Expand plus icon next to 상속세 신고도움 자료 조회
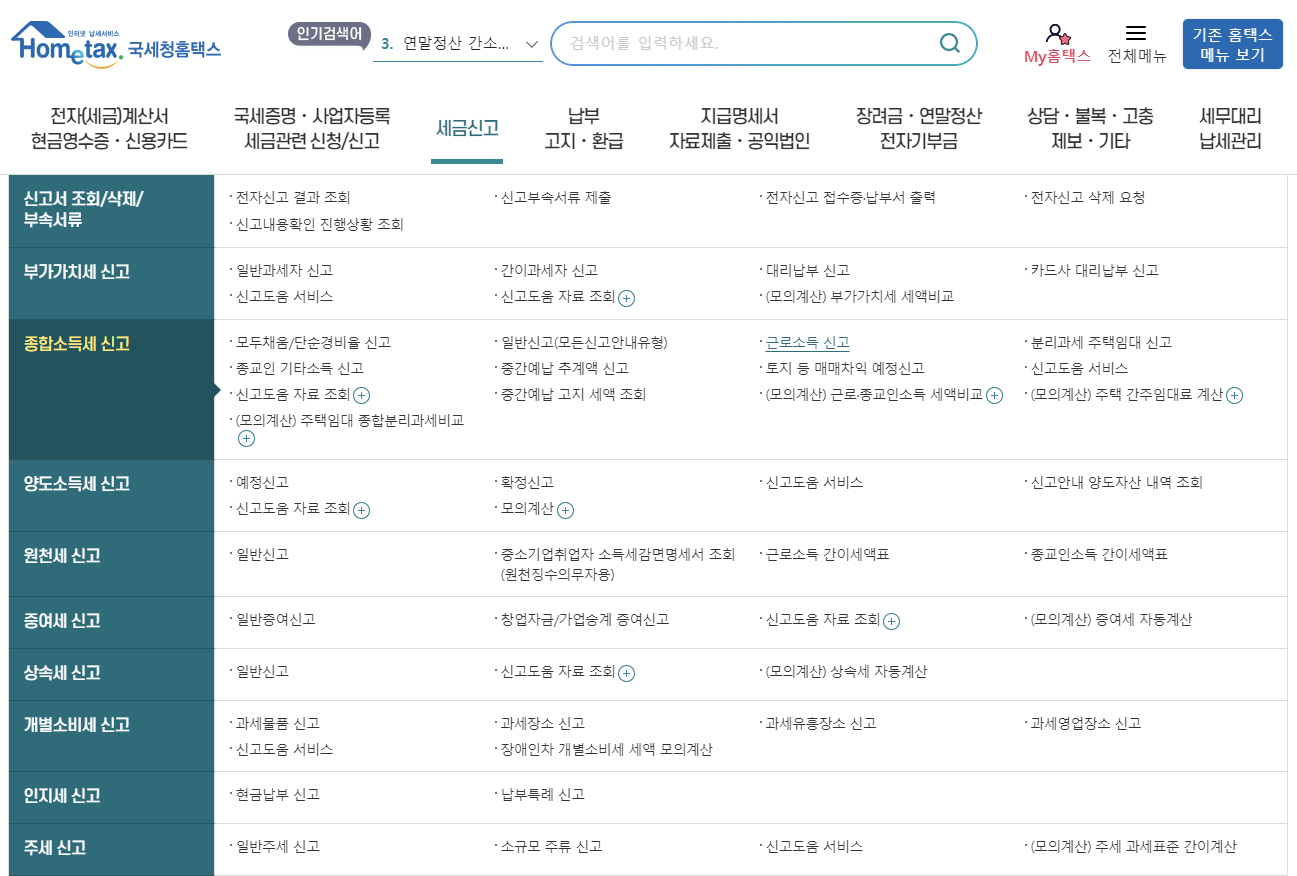 point(627,673)
